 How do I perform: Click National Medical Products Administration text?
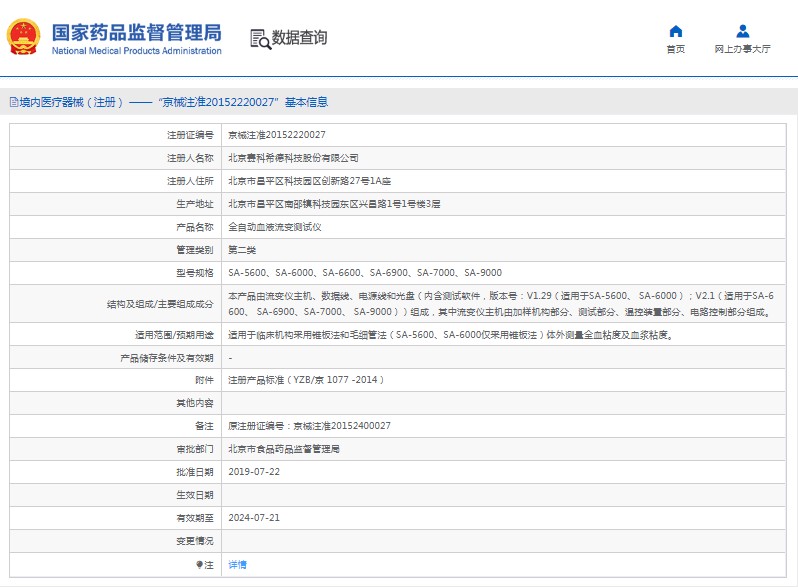click(x=136, y=51)
